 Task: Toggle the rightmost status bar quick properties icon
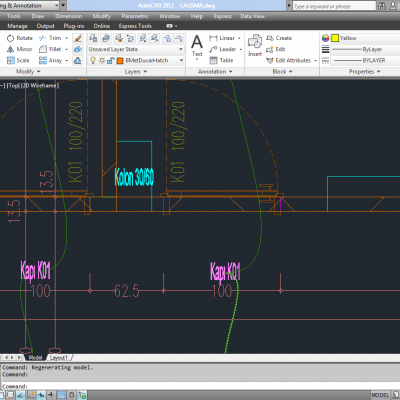(82, 395)
